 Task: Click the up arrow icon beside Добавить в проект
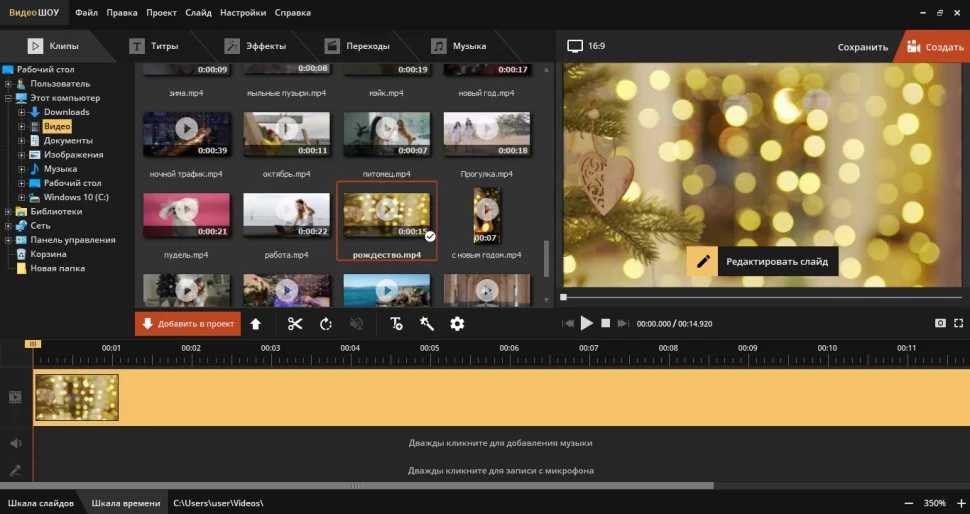coord(256,324)
